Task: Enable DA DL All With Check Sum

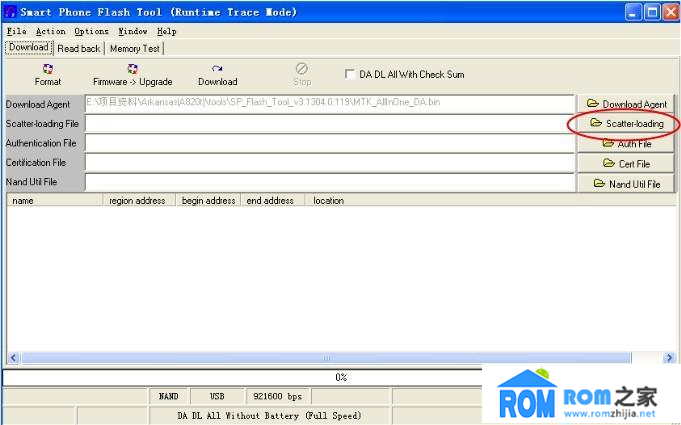Action: coord(350,74)
